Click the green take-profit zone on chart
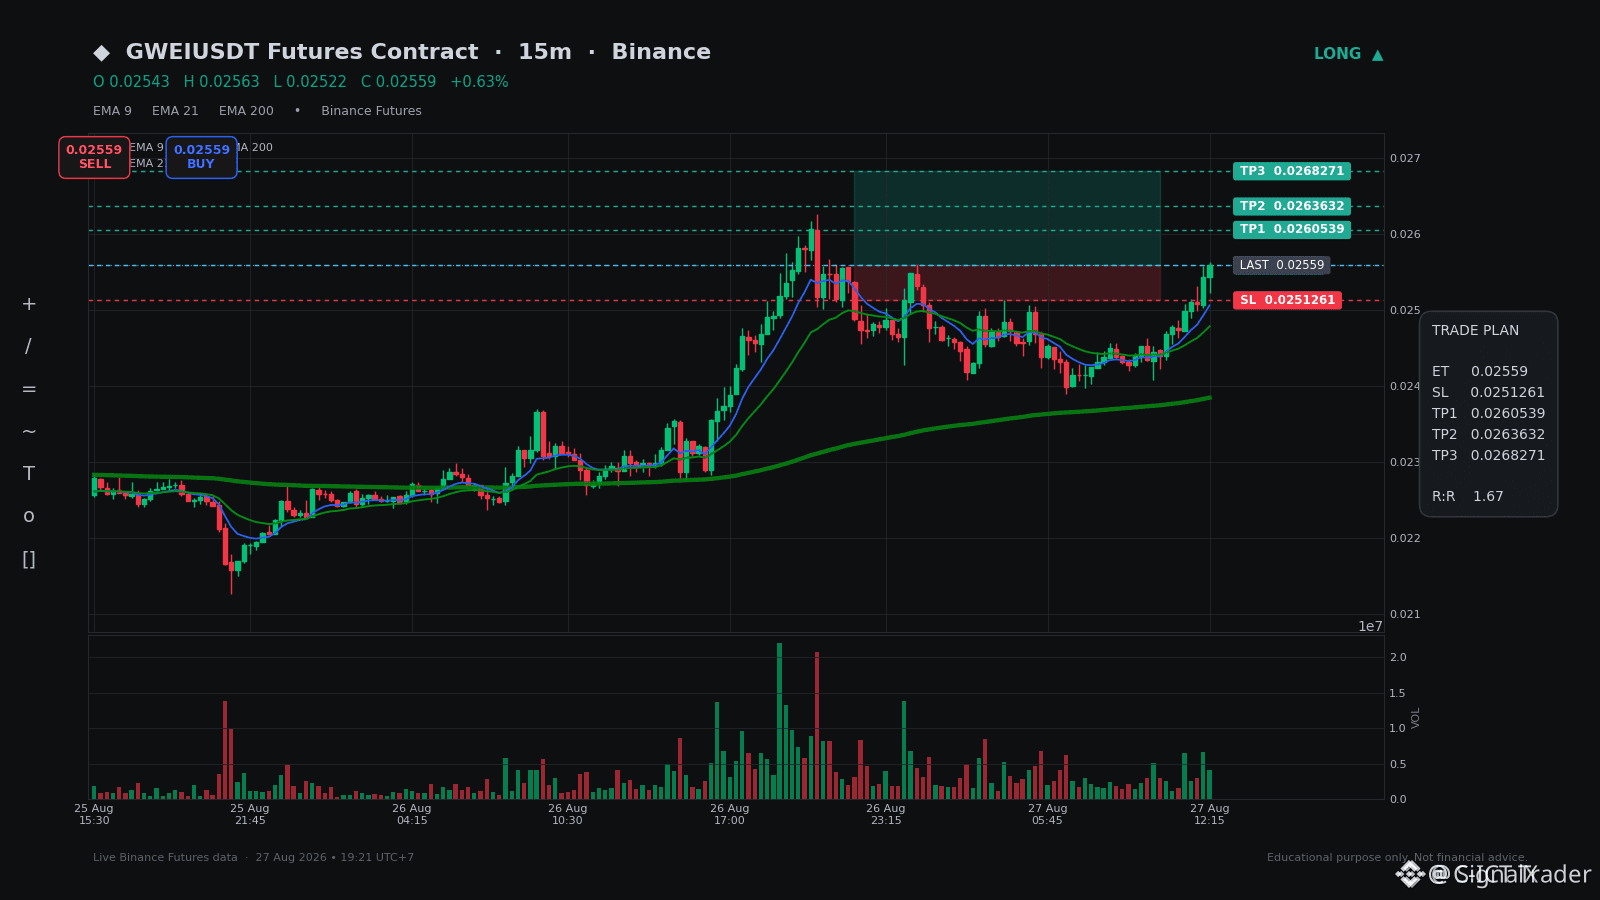Screen dimensions: 1600x900 pyautogui.click(x=1007, y=218)
